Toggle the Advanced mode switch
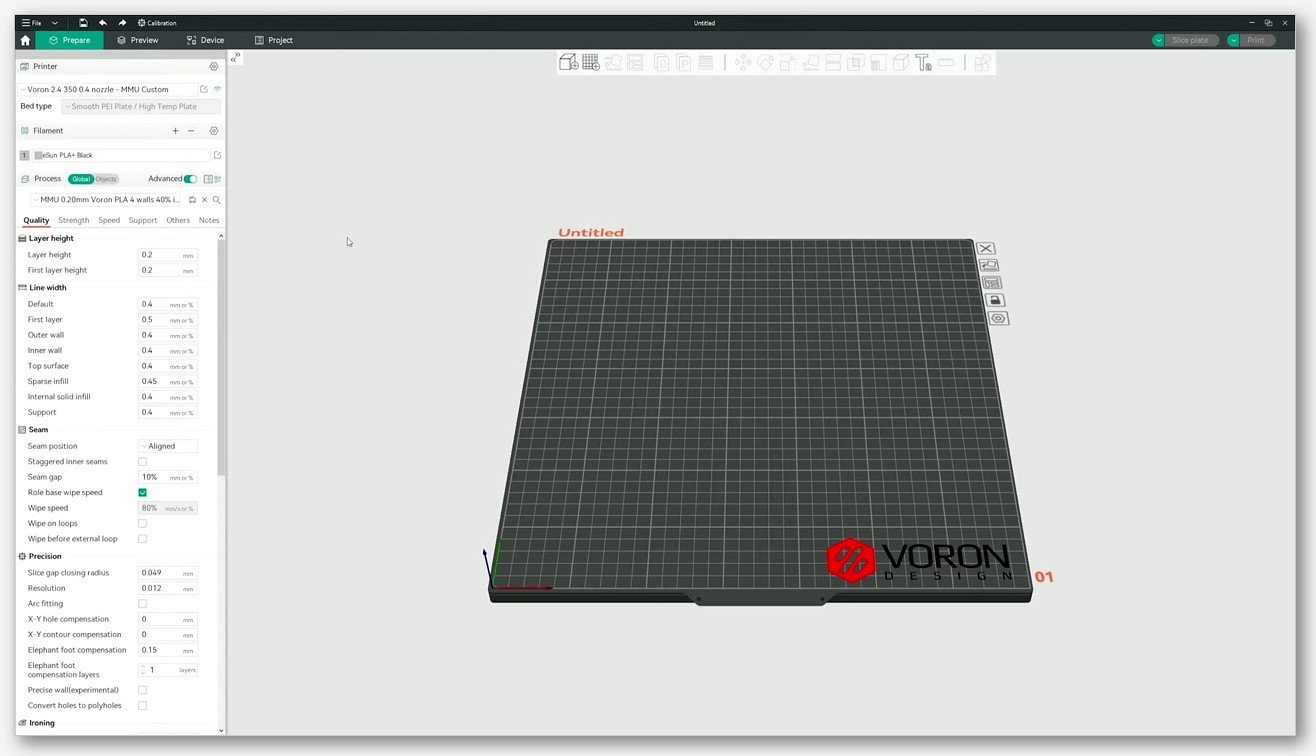The height and width of the screenshot is (756, 1316). click(x=190, y=179)
